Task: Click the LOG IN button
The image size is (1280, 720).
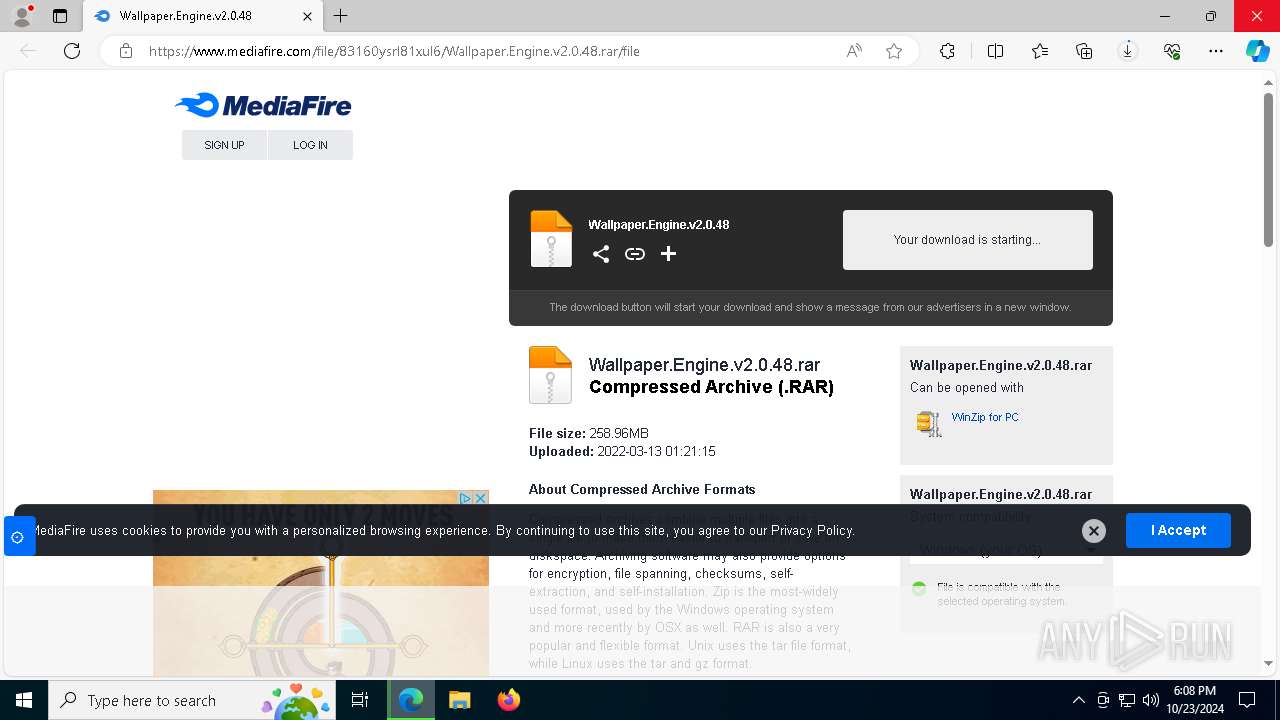Action: (x=310, y=145)
